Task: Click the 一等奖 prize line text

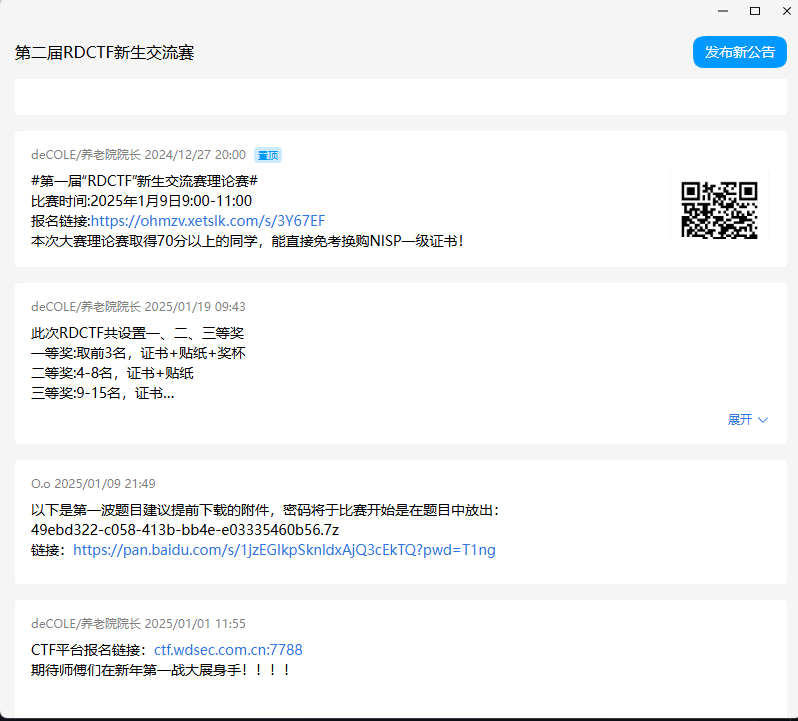Action: pyautogui.click(x=138, y=353)
